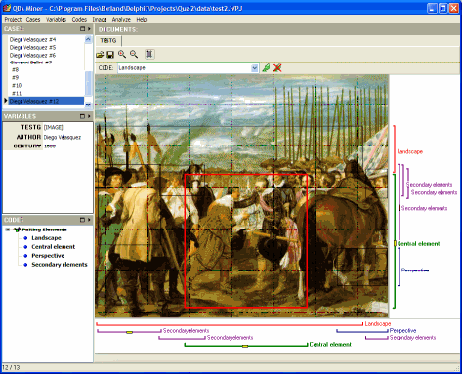The height and width of the screenshot is (374, 462).
Task: Click the AUTHOR value Diego Velasquez
Action: pos(62,137)
